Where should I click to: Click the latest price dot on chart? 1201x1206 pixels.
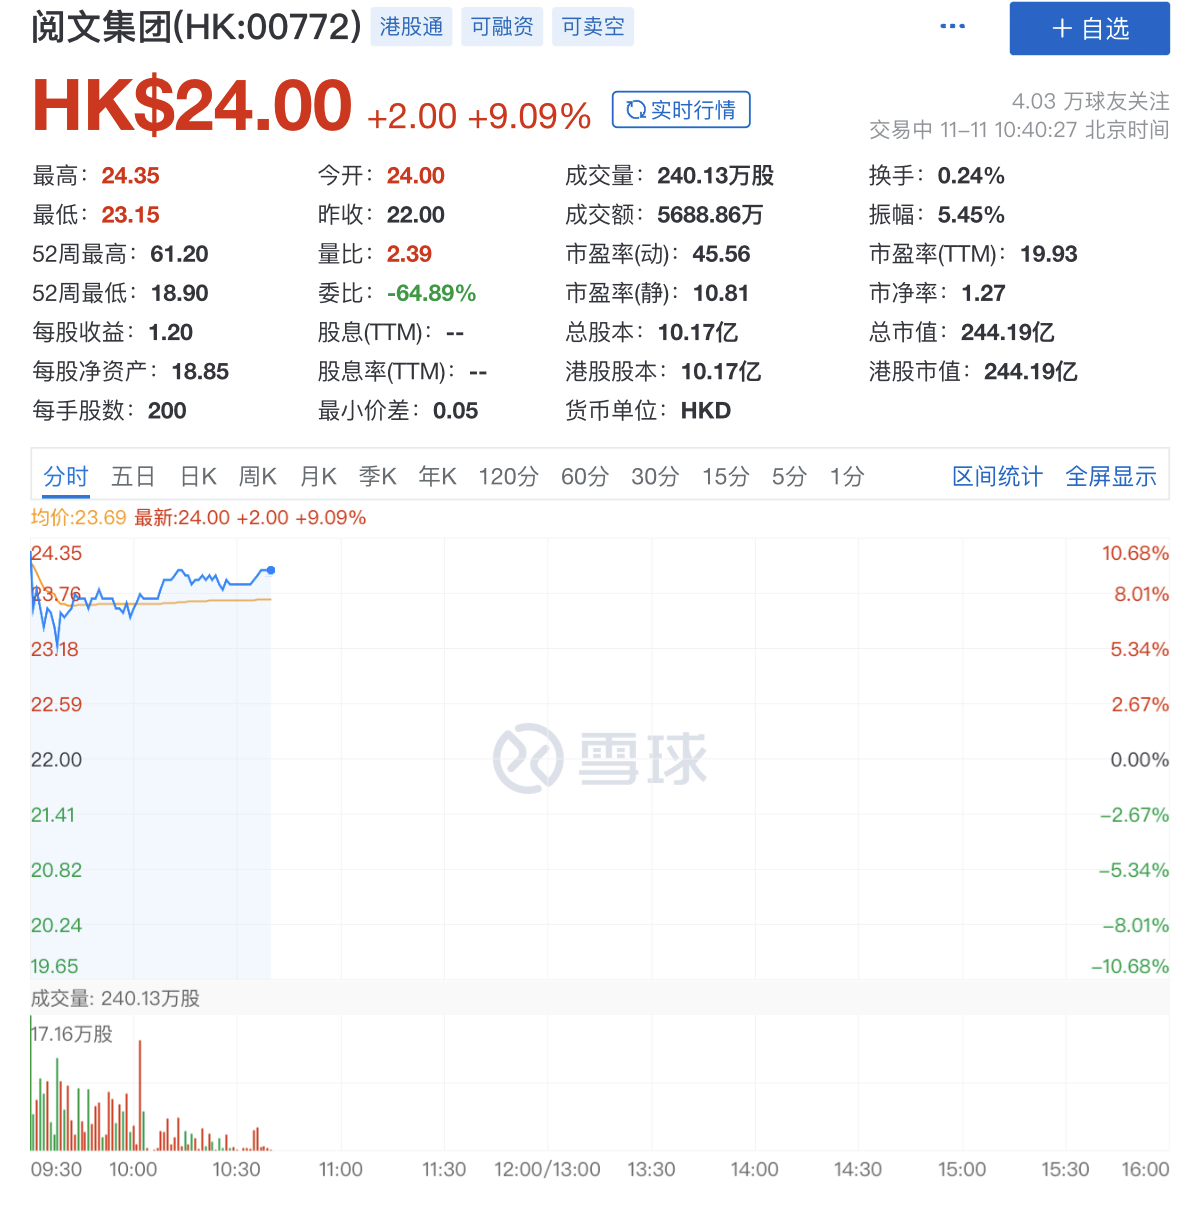click(271, 570)
